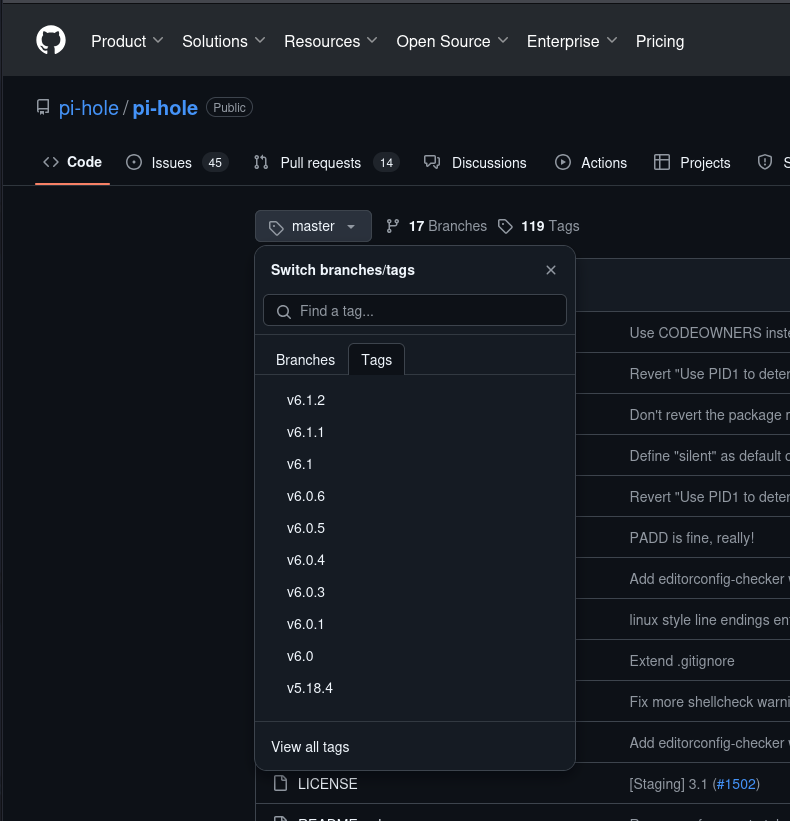
Task: Click the GitHub Octocat logo
Action: pos(51,40)
